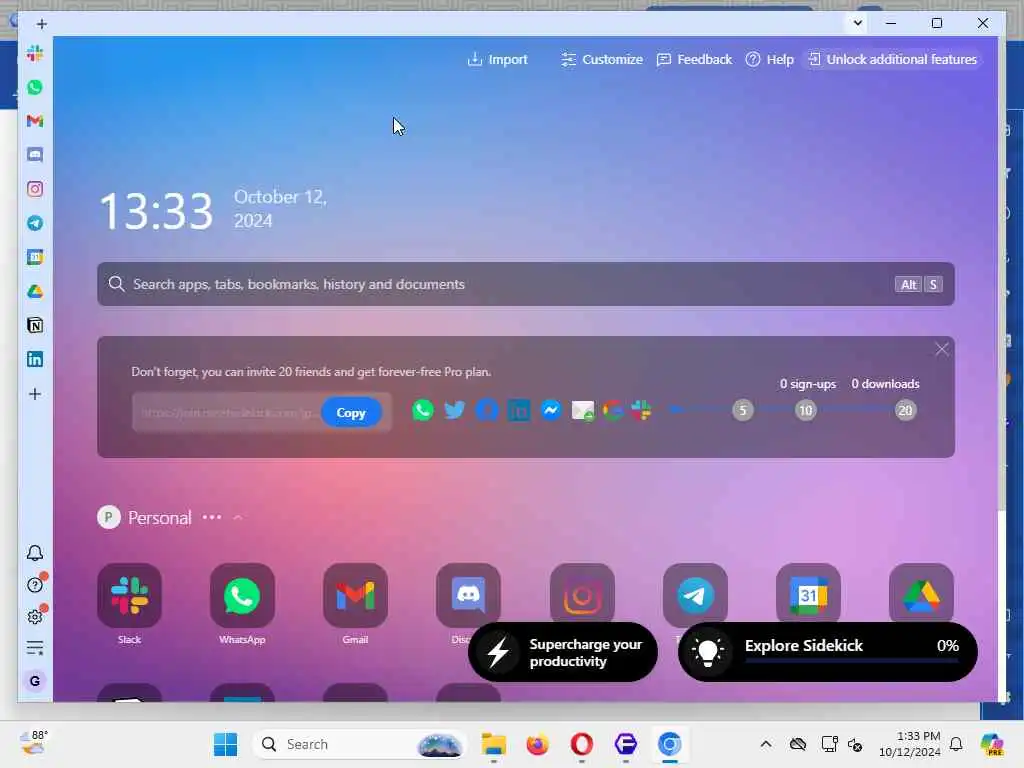Share invite via Facebook icon
Image resolution: width=1024 pixels, height=768 pixels.
click(487, 410)
